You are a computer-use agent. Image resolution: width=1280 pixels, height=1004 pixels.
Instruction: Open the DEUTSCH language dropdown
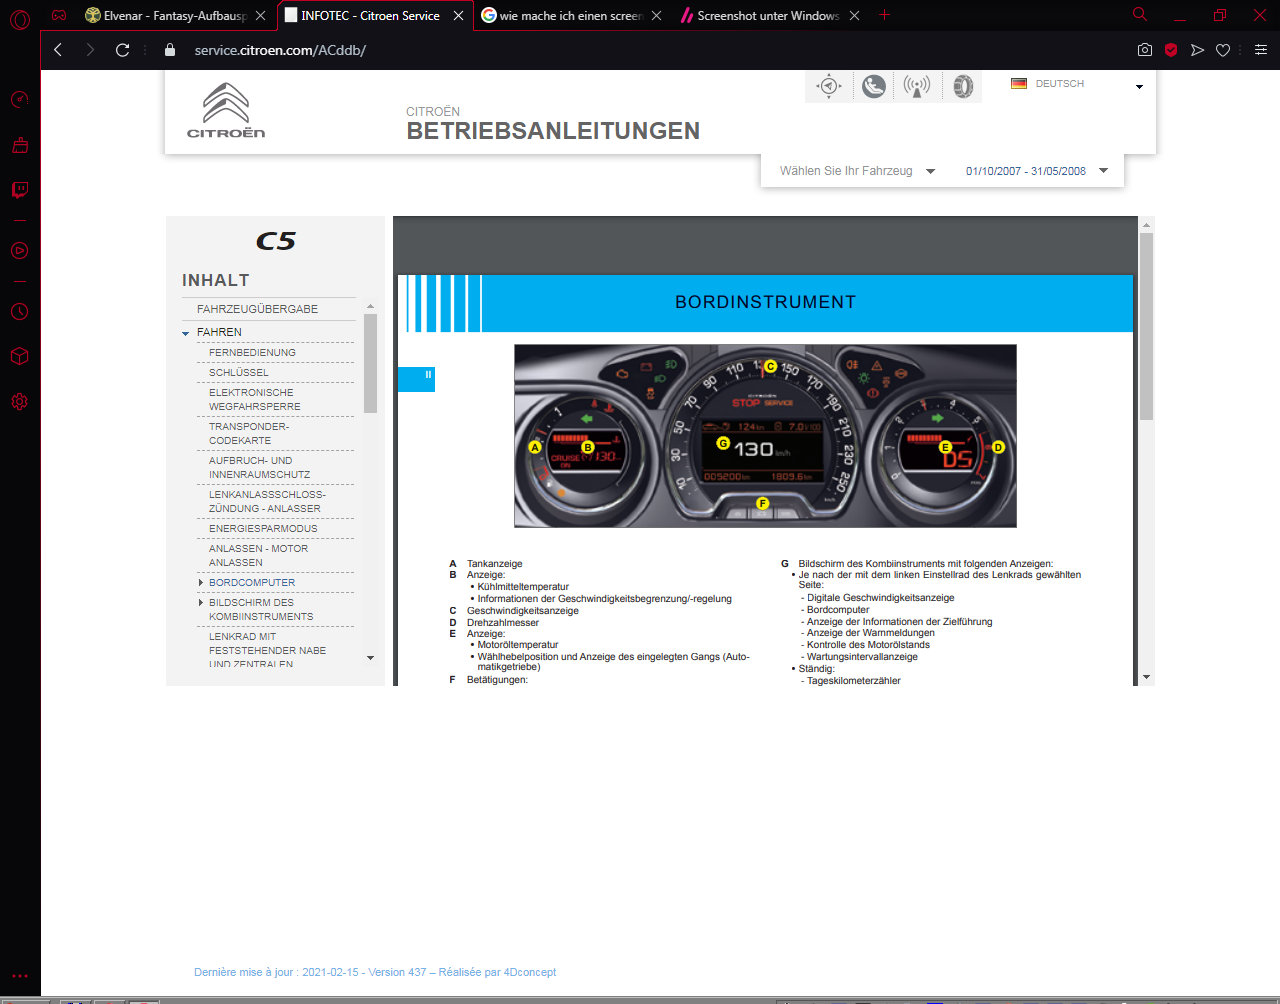click(1139, 87)
